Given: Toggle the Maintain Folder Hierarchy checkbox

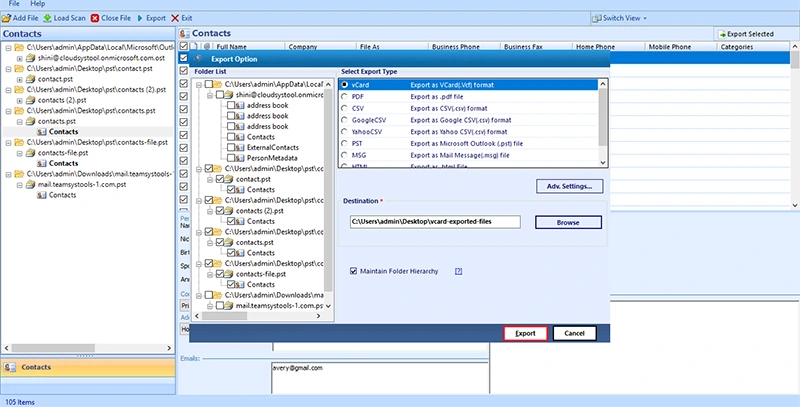Looking at the screenshot, I should click(x=354, y=271).
